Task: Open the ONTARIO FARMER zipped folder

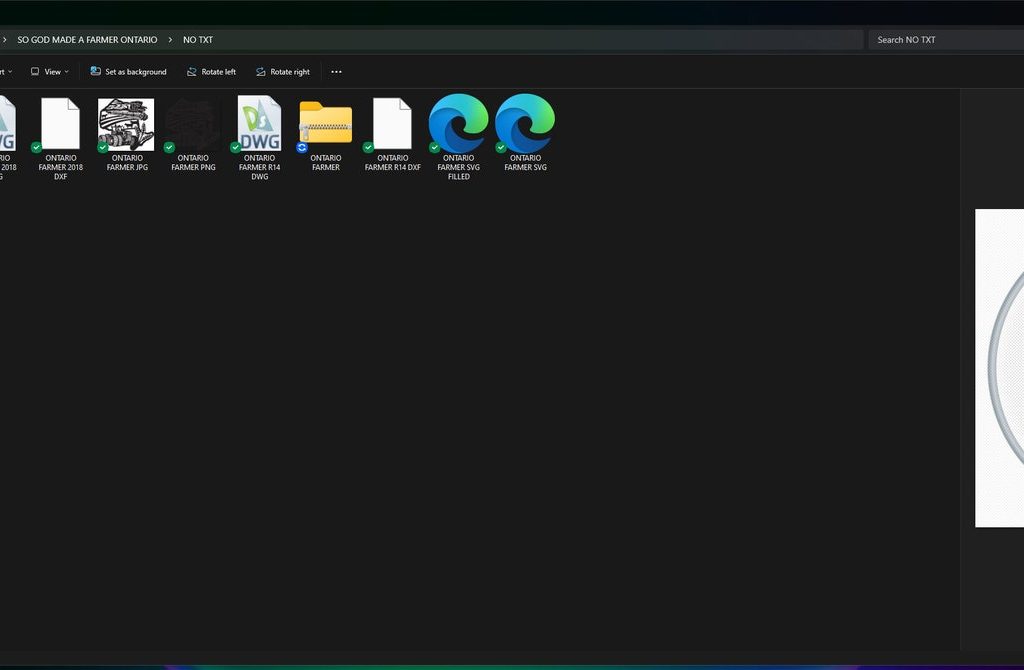Action: [325, 124]
